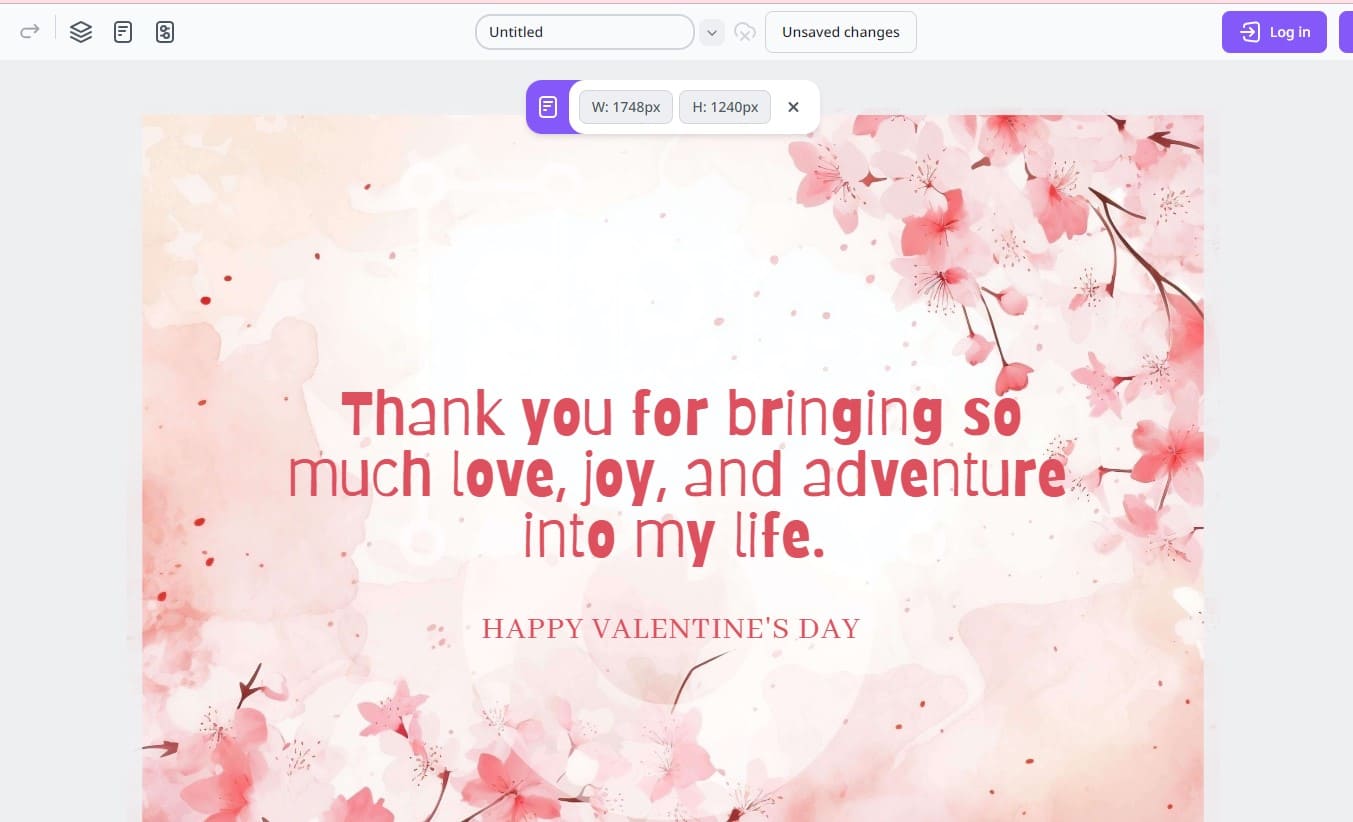The image size is (1353, 822).
Task: Click the cloud not-synced icon
Action: [x=744, y=32]
